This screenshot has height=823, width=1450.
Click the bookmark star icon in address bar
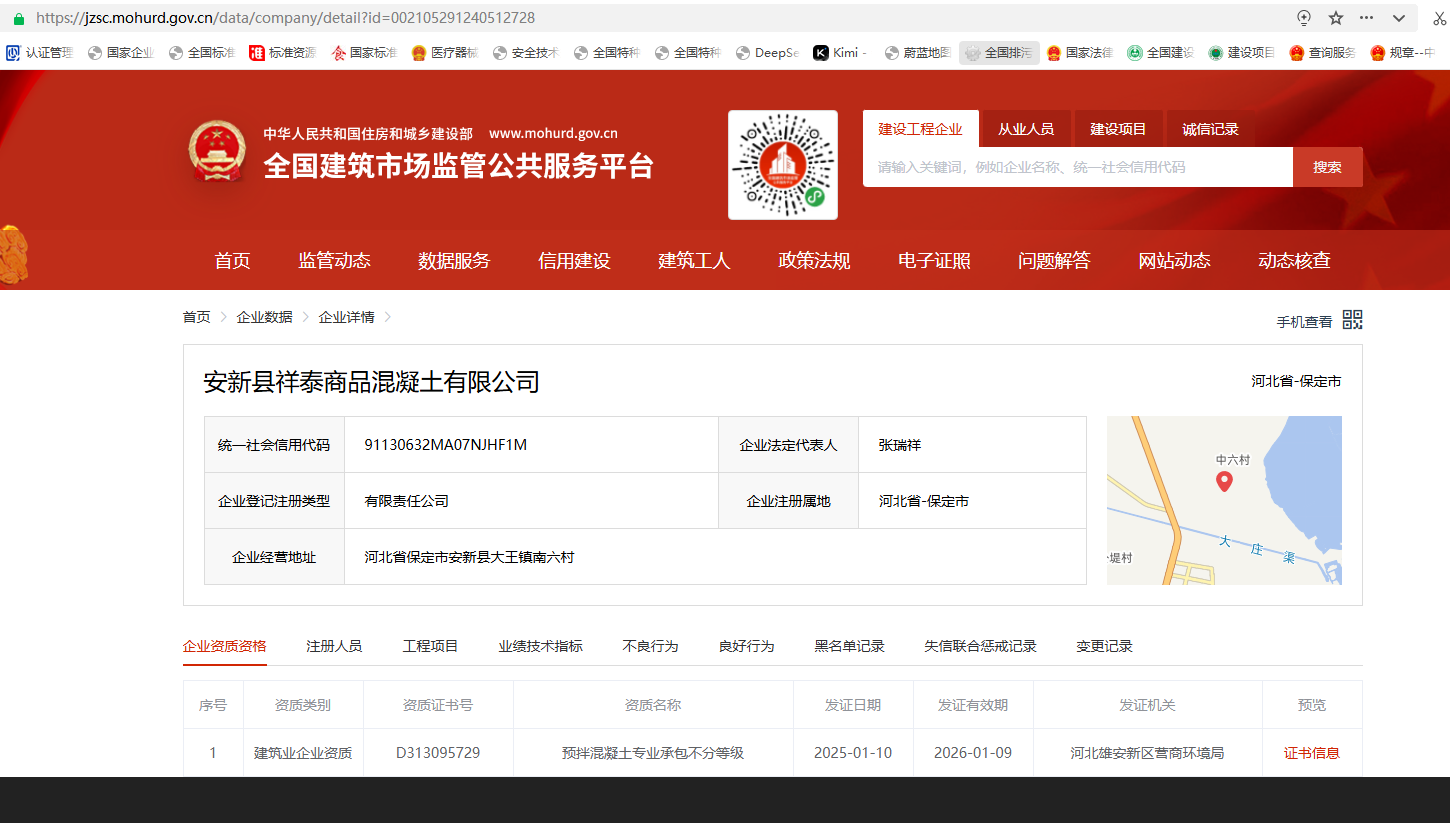click(x=1336, y=18)
